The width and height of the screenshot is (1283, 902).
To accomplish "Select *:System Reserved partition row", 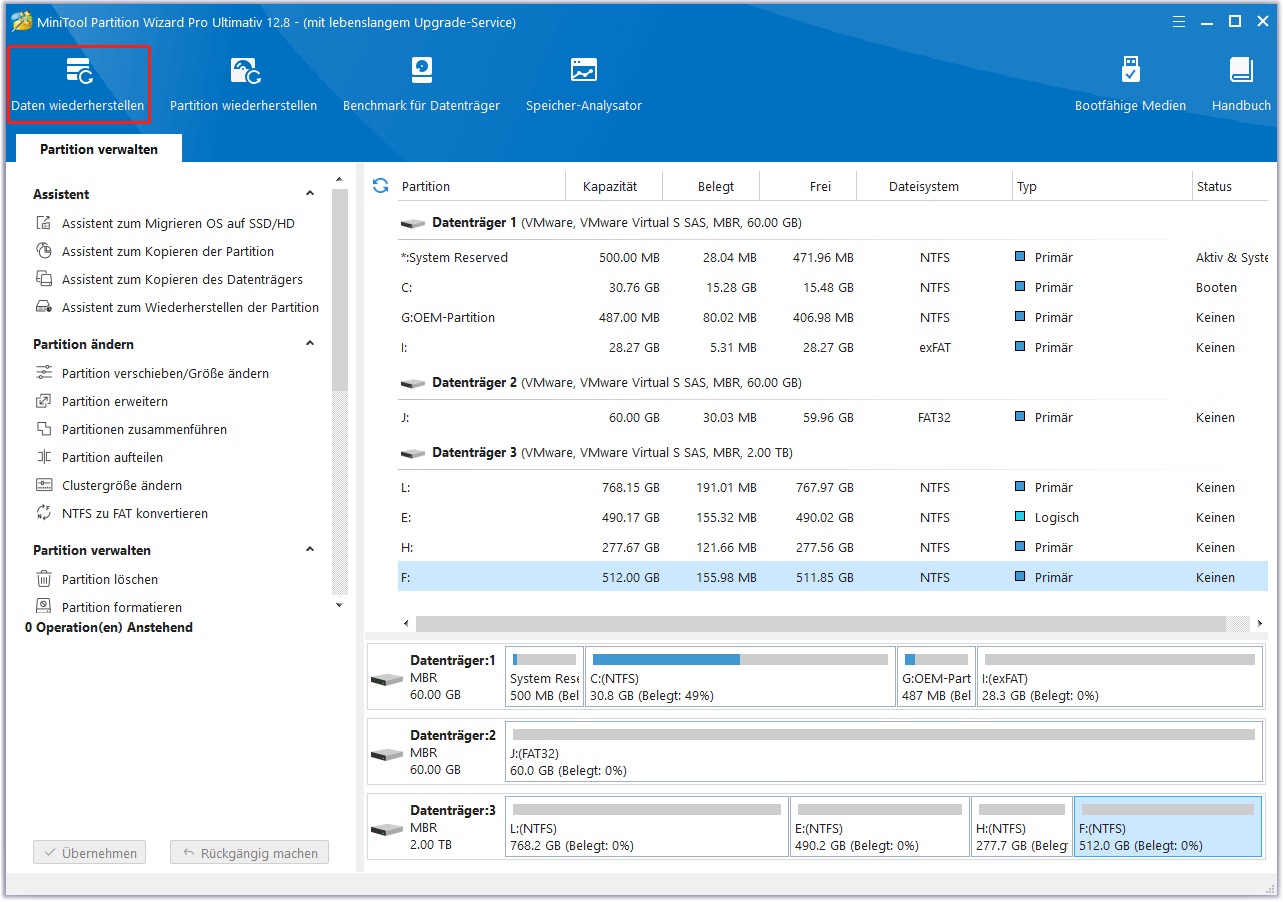I will [x=833, y=258].
